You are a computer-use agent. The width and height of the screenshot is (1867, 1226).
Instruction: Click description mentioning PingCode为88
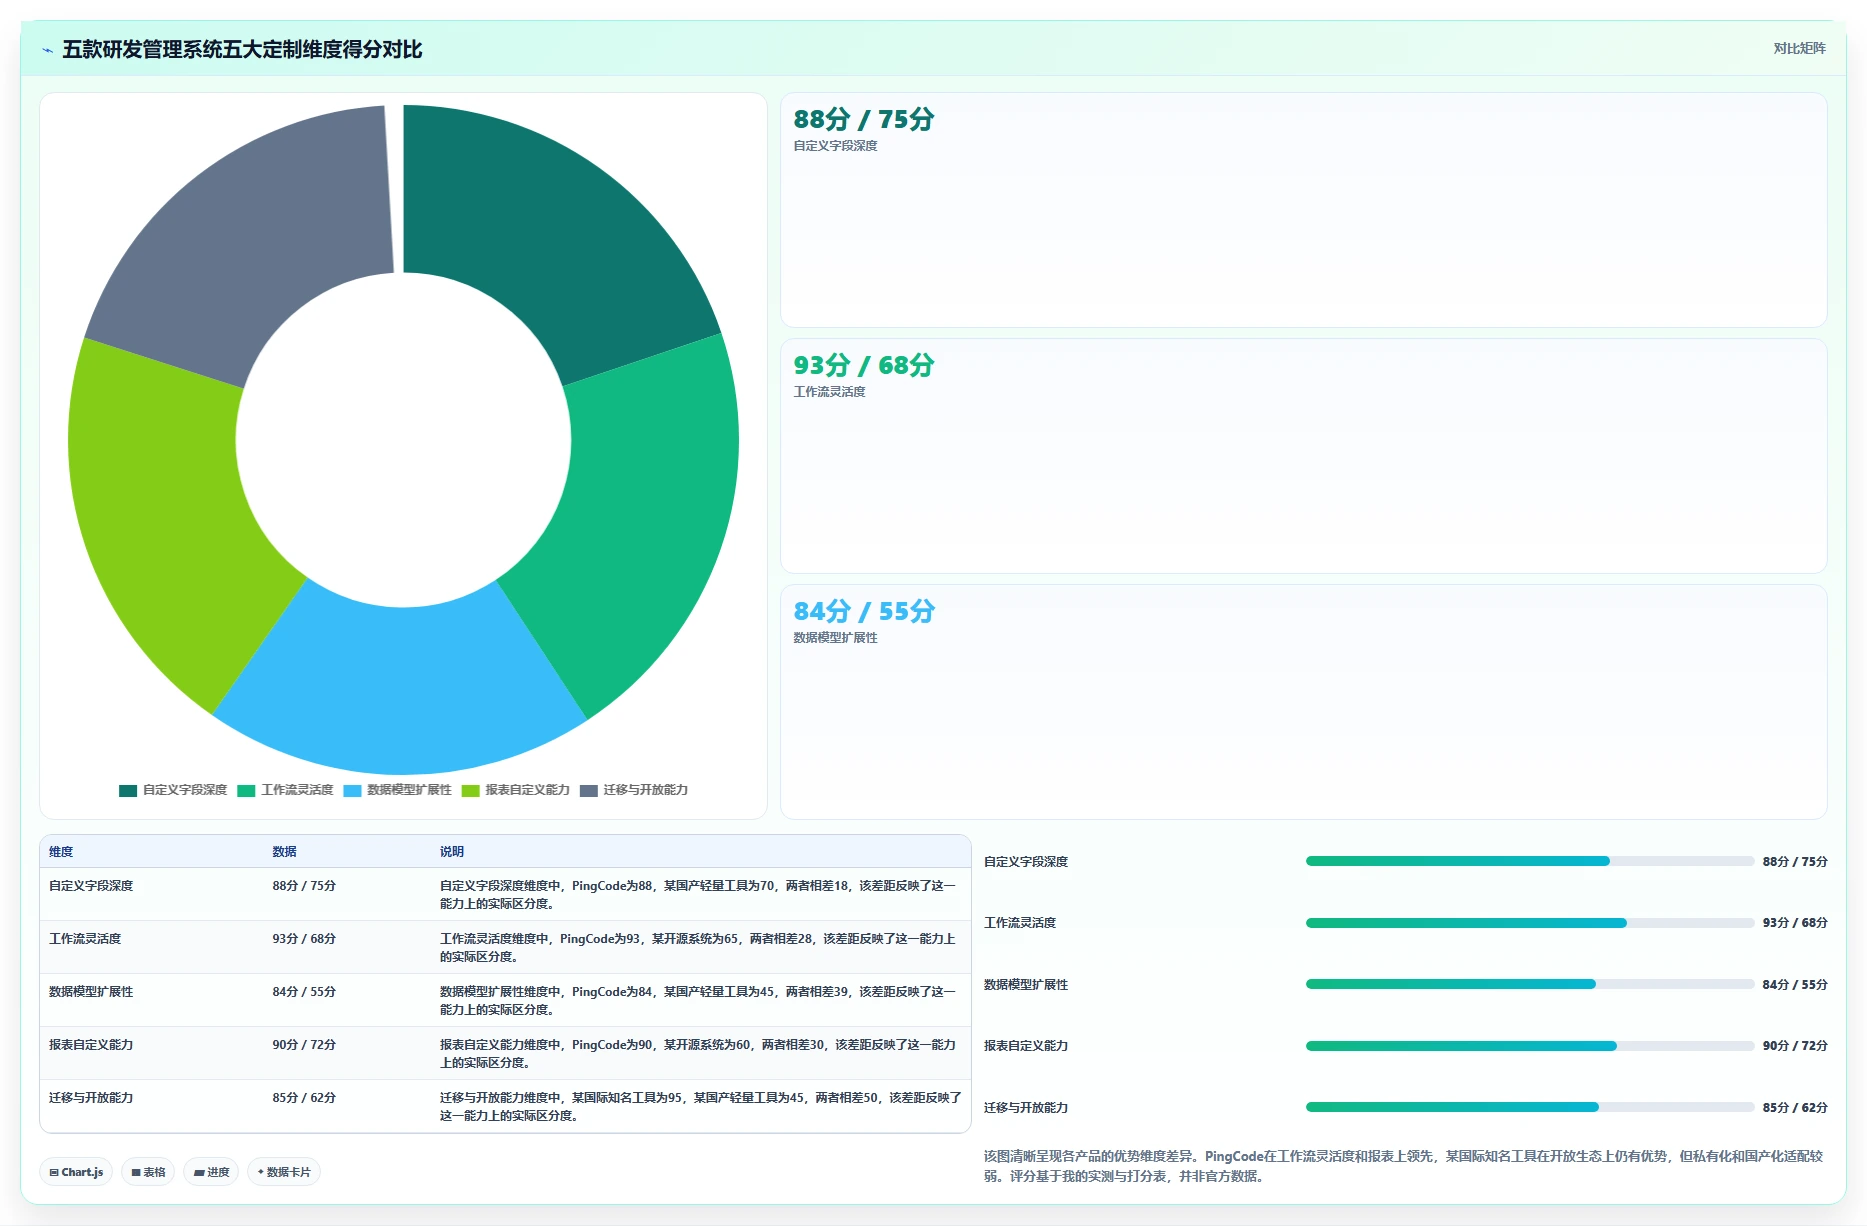(x=698, y=894)
